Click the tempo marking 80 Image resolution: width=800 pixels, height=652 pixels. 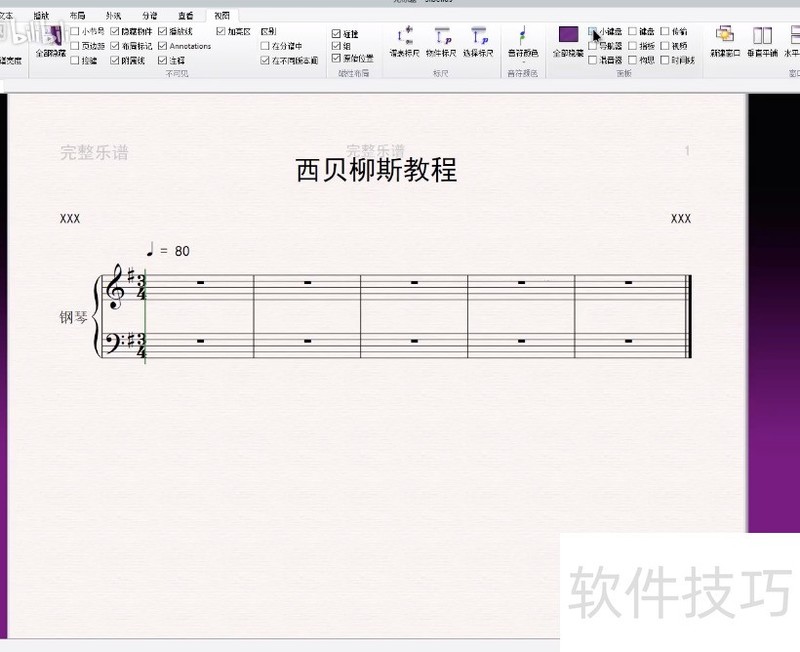tap(182, 251)
